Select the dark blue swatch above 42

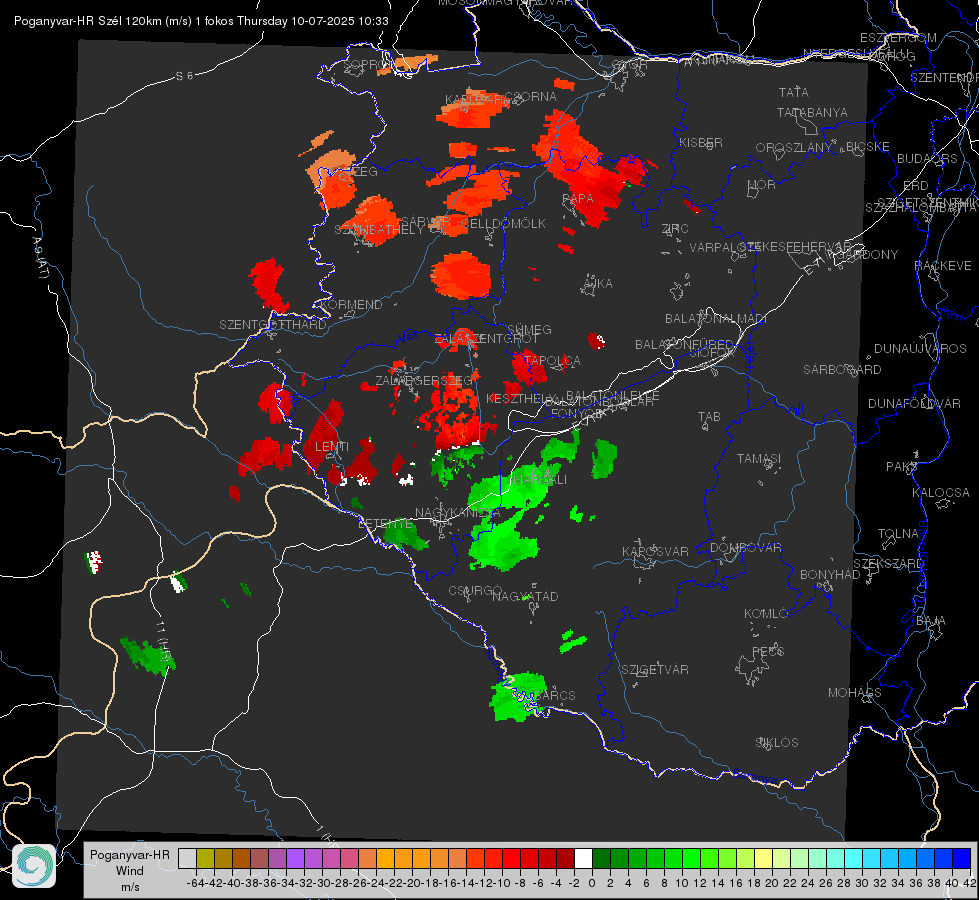point(962,858)
